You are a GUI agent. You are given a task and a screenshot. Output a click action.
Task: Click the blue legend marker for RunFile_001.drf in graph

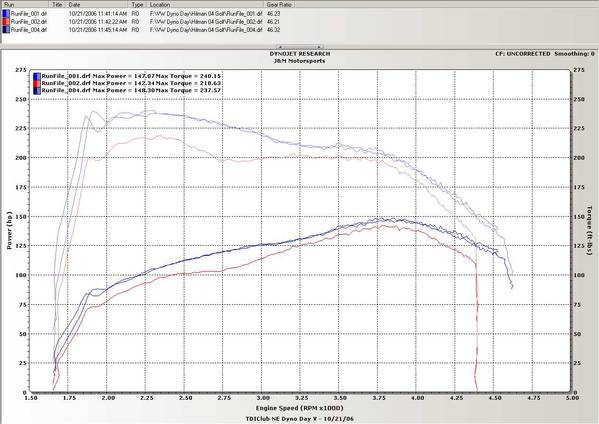coord(37,76)
